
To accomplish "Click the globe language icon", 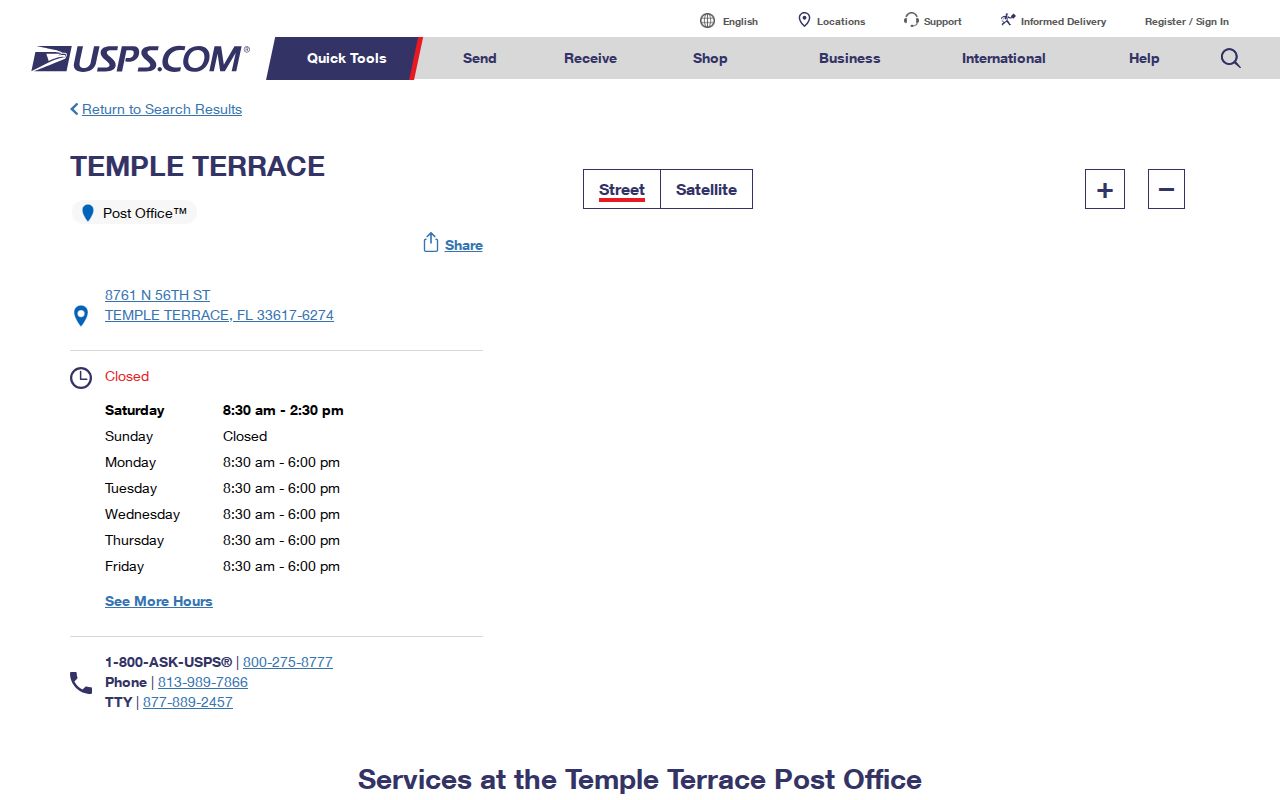I will pos(708,21).
